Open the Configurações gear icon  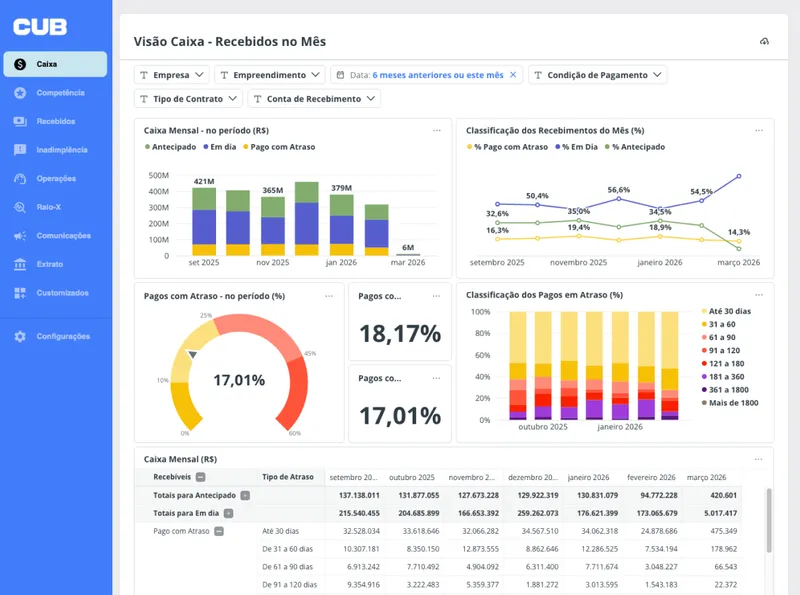tap(20, 337)
